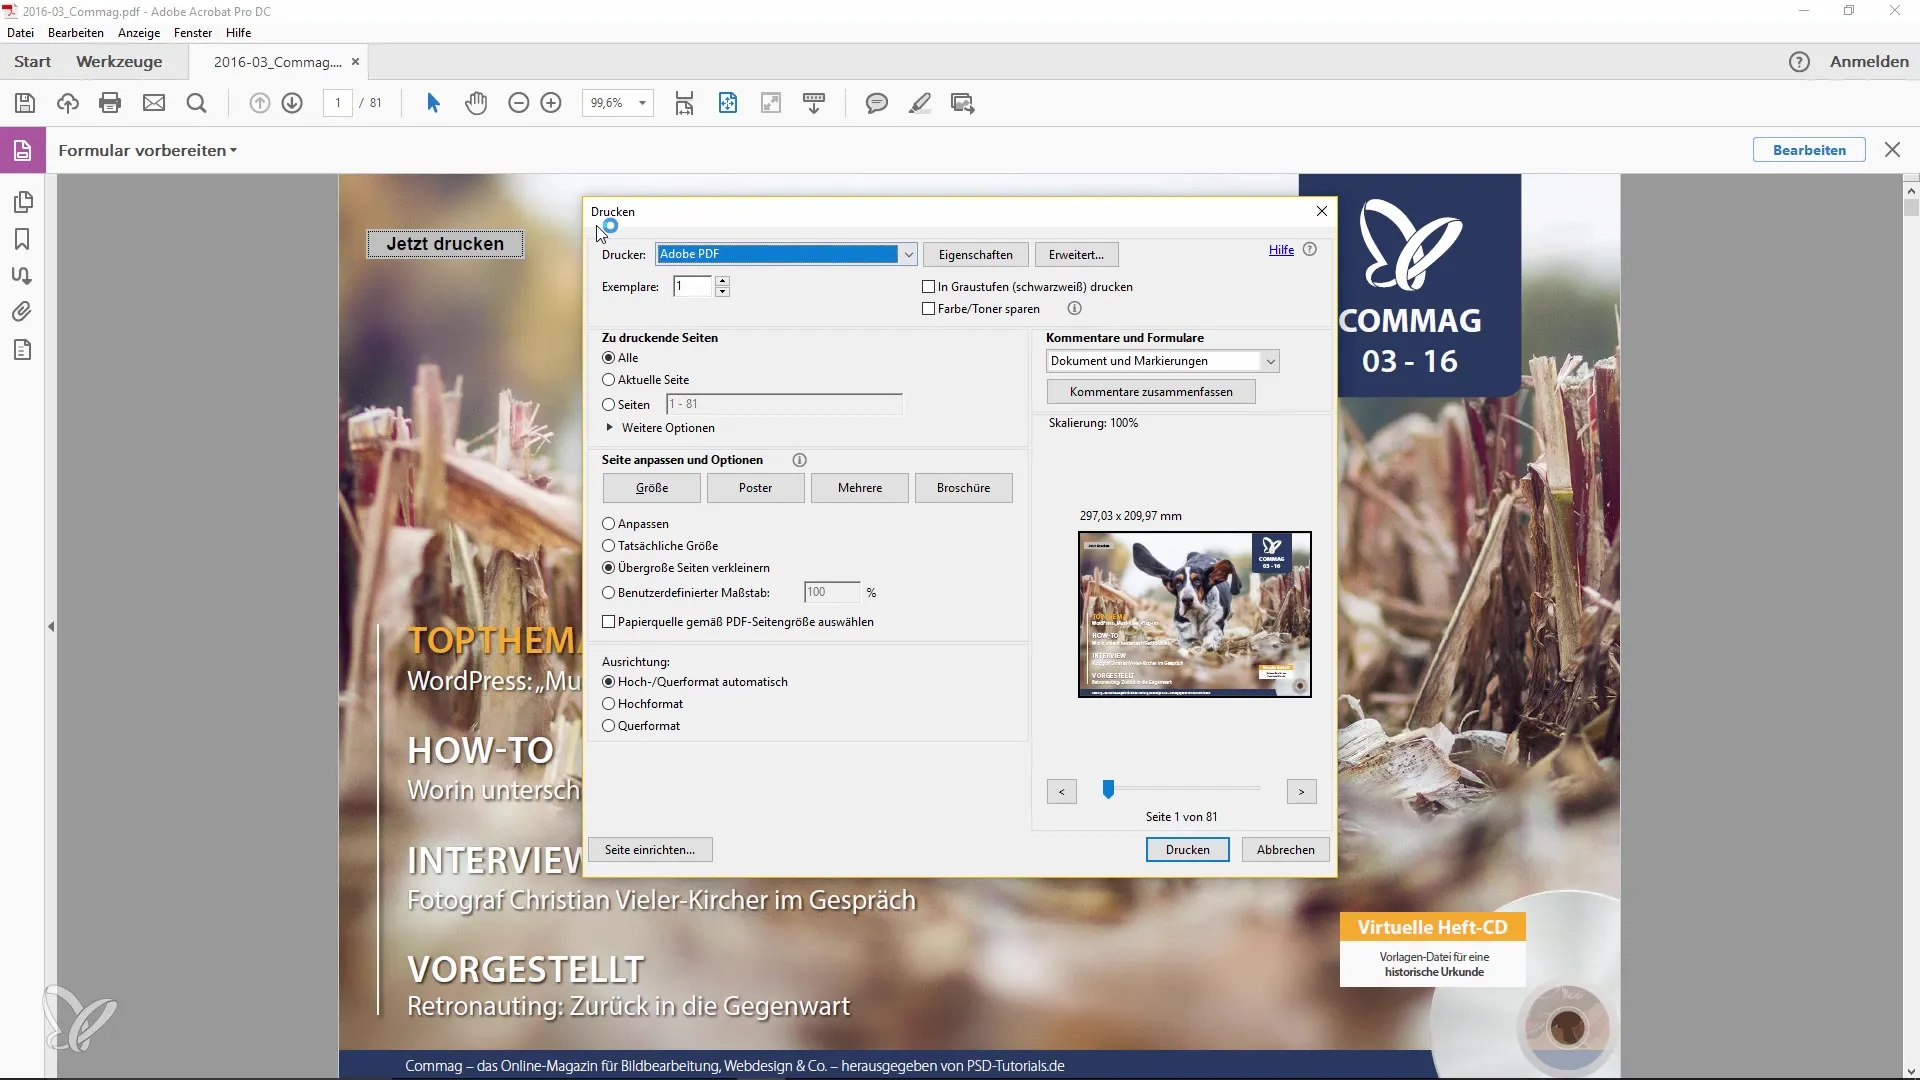
Task: Click the read mode keyboard icon
Action: click(814, 103)
